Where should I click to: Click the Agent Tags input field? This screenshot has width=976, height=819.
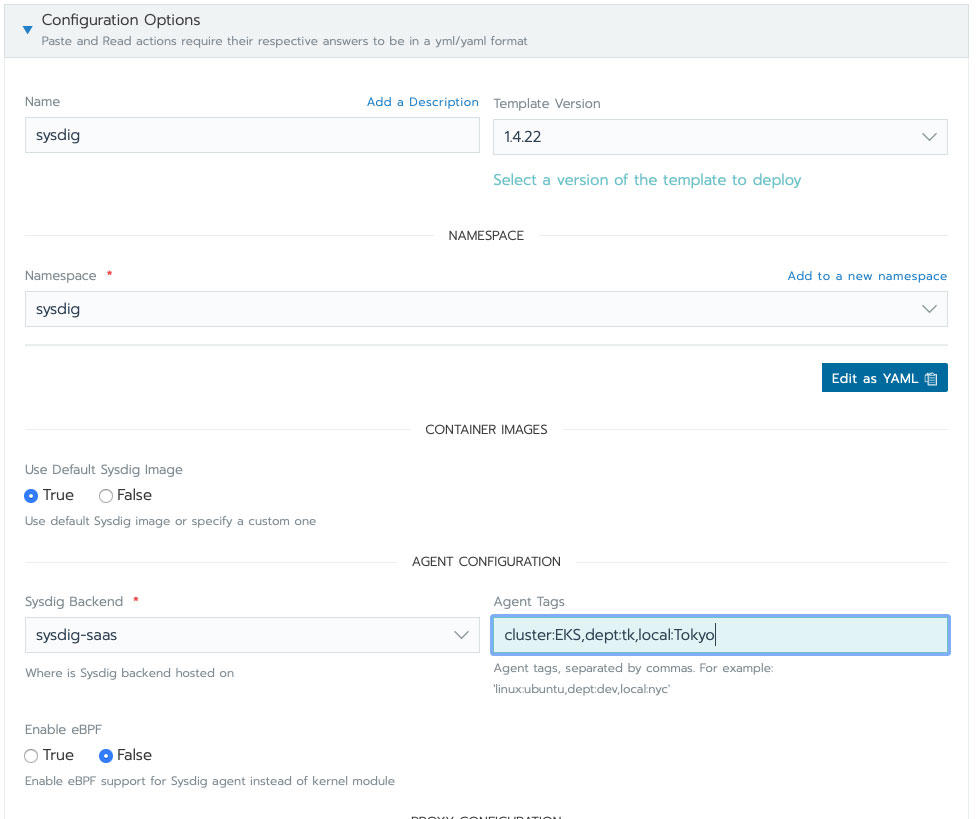pos(720,635)
